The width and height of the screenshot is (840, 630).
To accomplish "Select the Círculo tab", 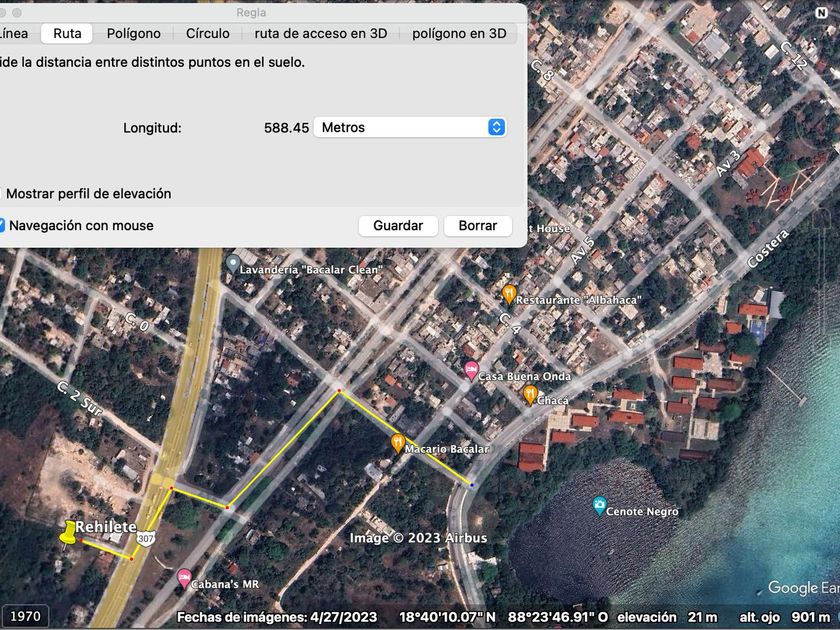I will 207,33.
